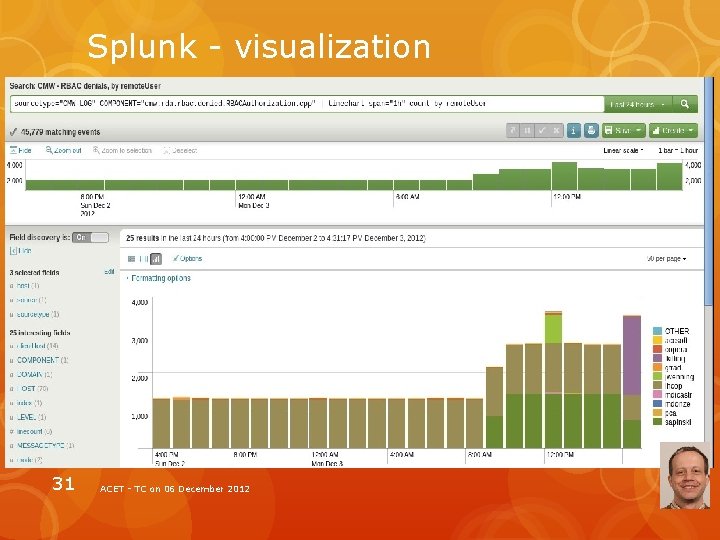720x540 pixels.
Task: Select the LEVEL (1) field
Action: coord(31,417)
